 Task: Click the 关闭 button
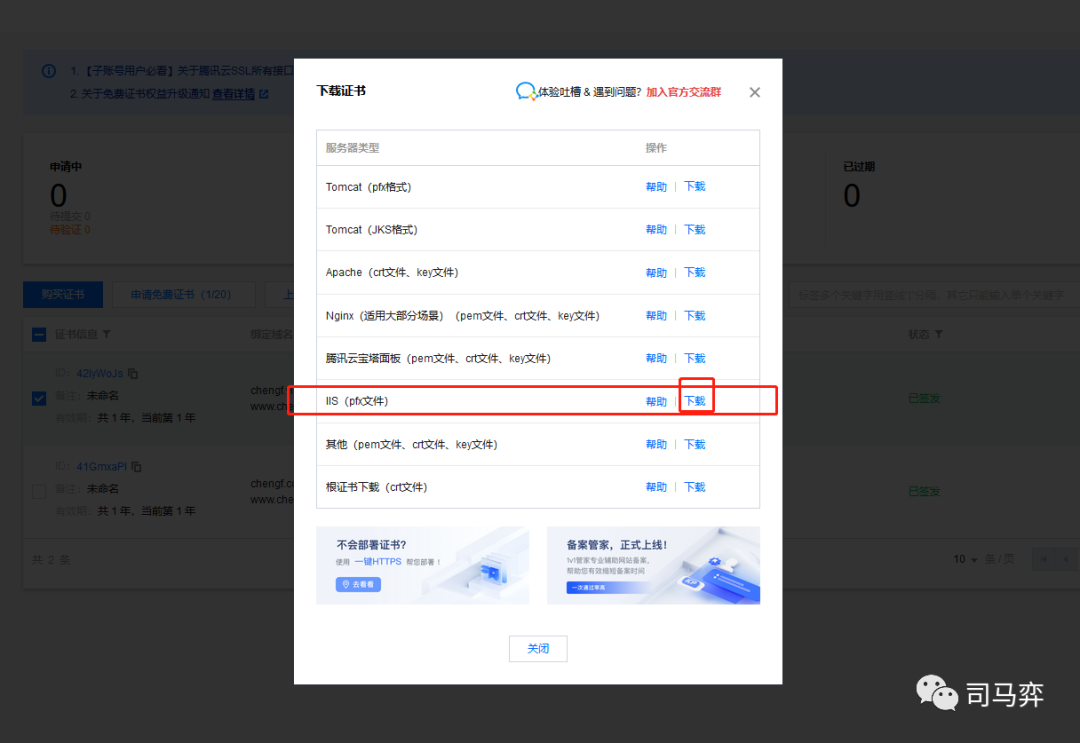point(538,649)
